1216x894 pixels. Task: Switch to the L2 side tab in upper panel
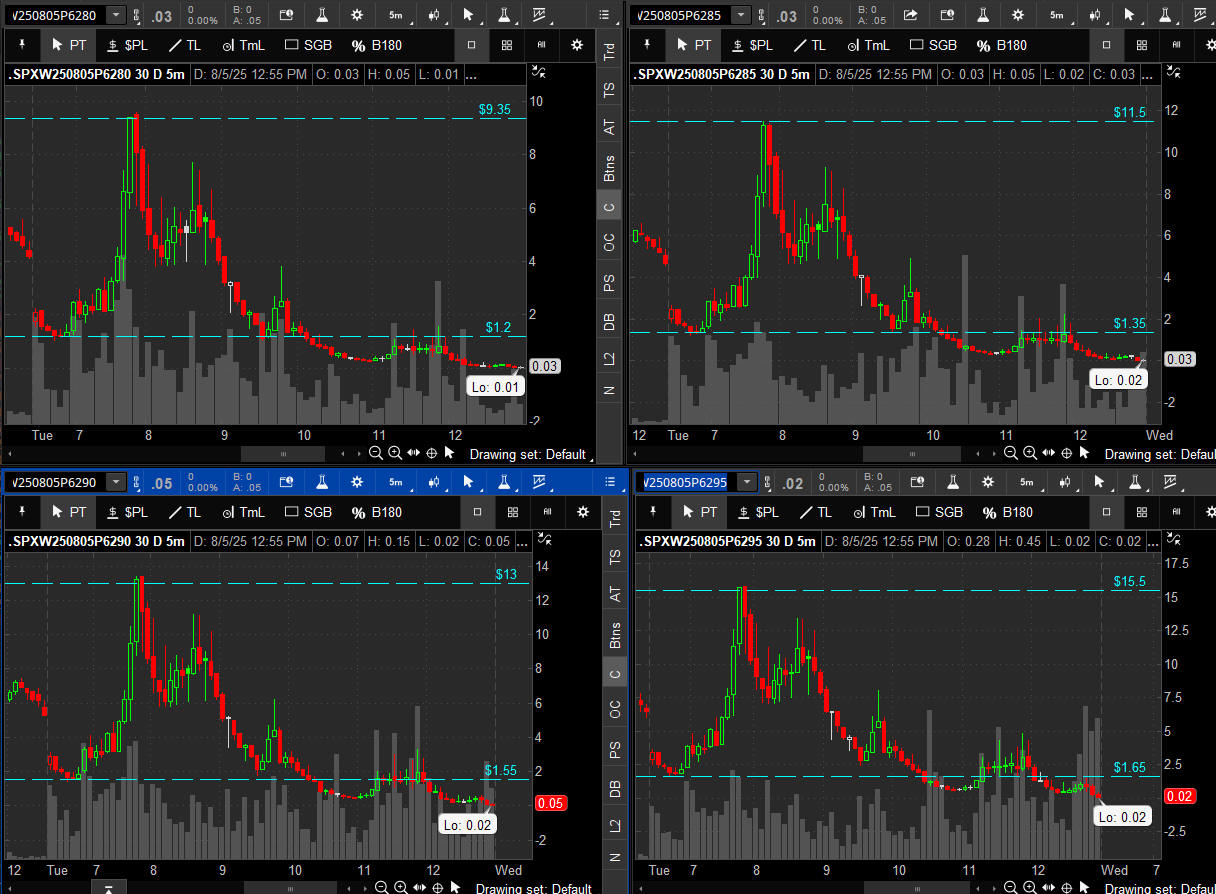[x=609, y=358]
